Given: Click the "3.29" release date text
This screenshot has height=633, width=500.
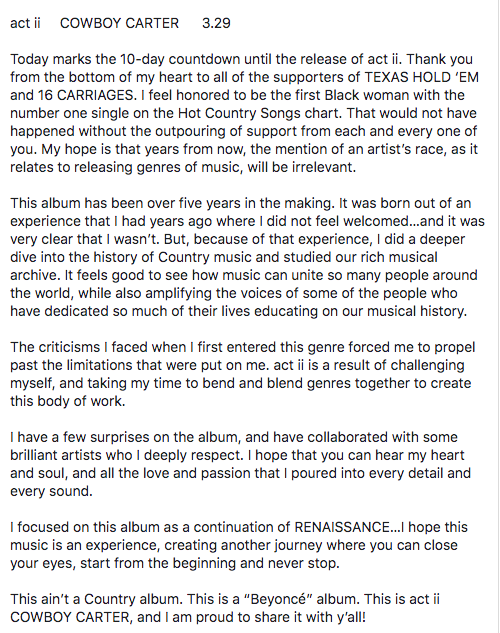Looking at the screenshot, I should pyautogui.click(x=216, y=23).
